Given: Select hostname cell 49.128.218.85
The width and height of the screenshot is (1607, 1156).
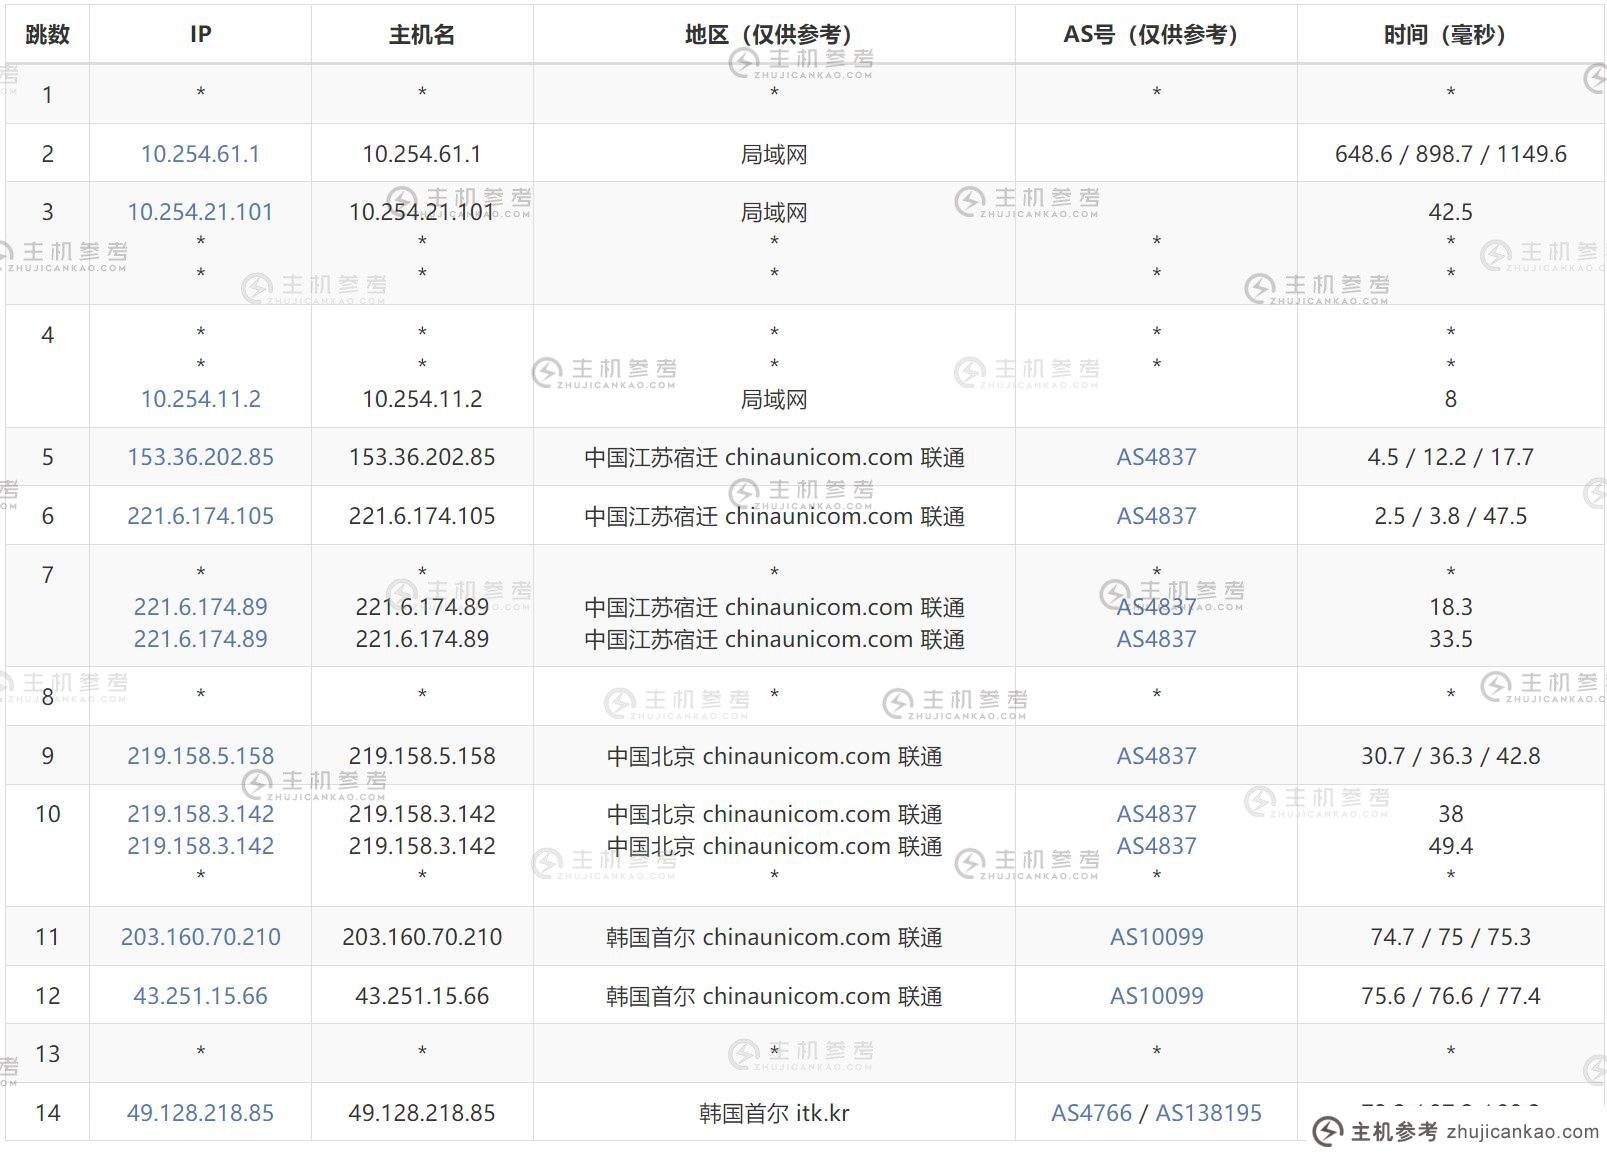Looking at the screenshot, I should point(422,1113).
